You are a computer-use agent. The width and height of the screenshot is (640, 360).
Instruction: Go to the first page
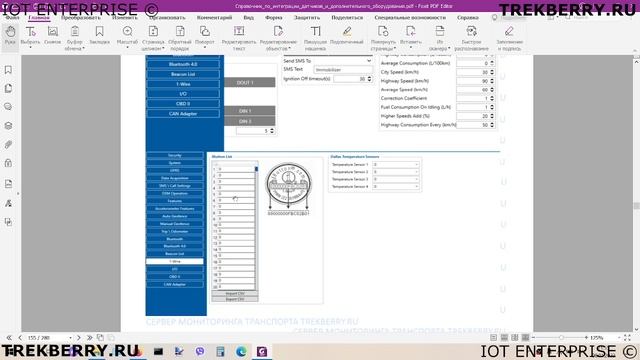(x=9, y=338)
